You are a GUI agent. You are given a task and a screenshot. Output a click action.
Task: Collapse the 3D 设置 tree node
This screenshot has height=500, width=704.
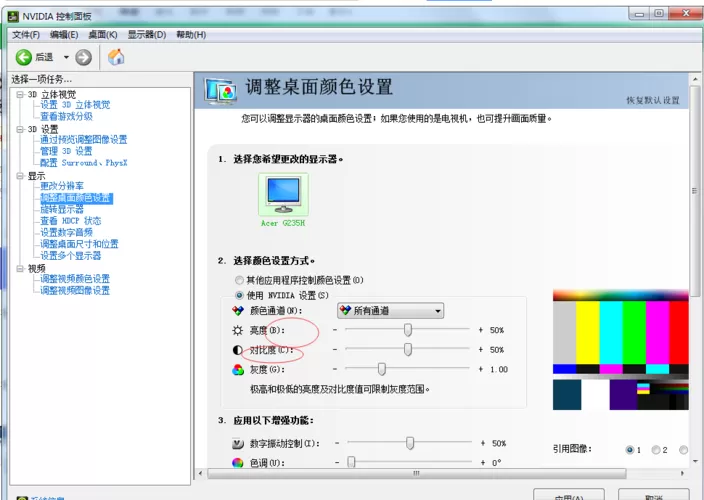click(20, 129)
